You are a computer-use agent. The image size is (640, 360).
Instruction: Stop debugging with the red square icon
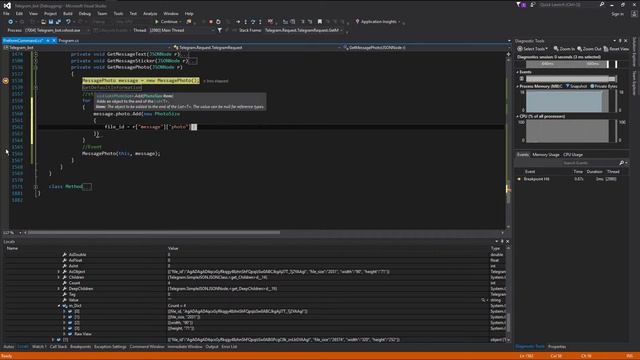click(211, 22)
